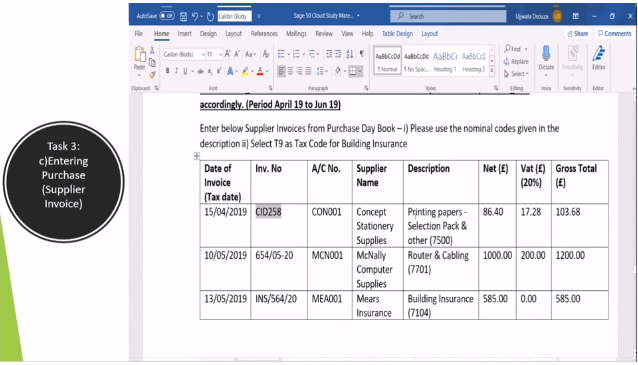
Task: Click the Share button
Action: tap(577, 33)
